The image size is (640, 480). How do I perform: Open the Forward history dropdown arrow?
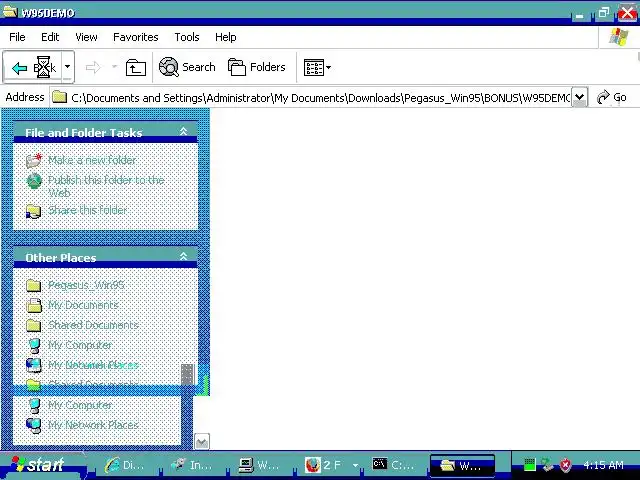[114, 67]
